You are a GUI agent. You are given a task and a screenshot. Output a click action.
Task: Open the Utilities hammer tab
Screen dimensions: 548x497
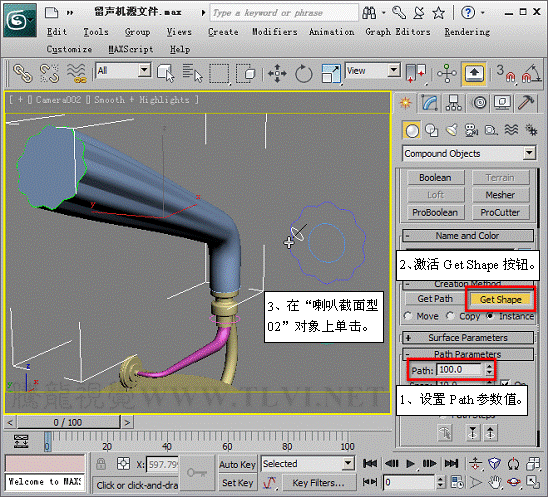tap(526, 103)
